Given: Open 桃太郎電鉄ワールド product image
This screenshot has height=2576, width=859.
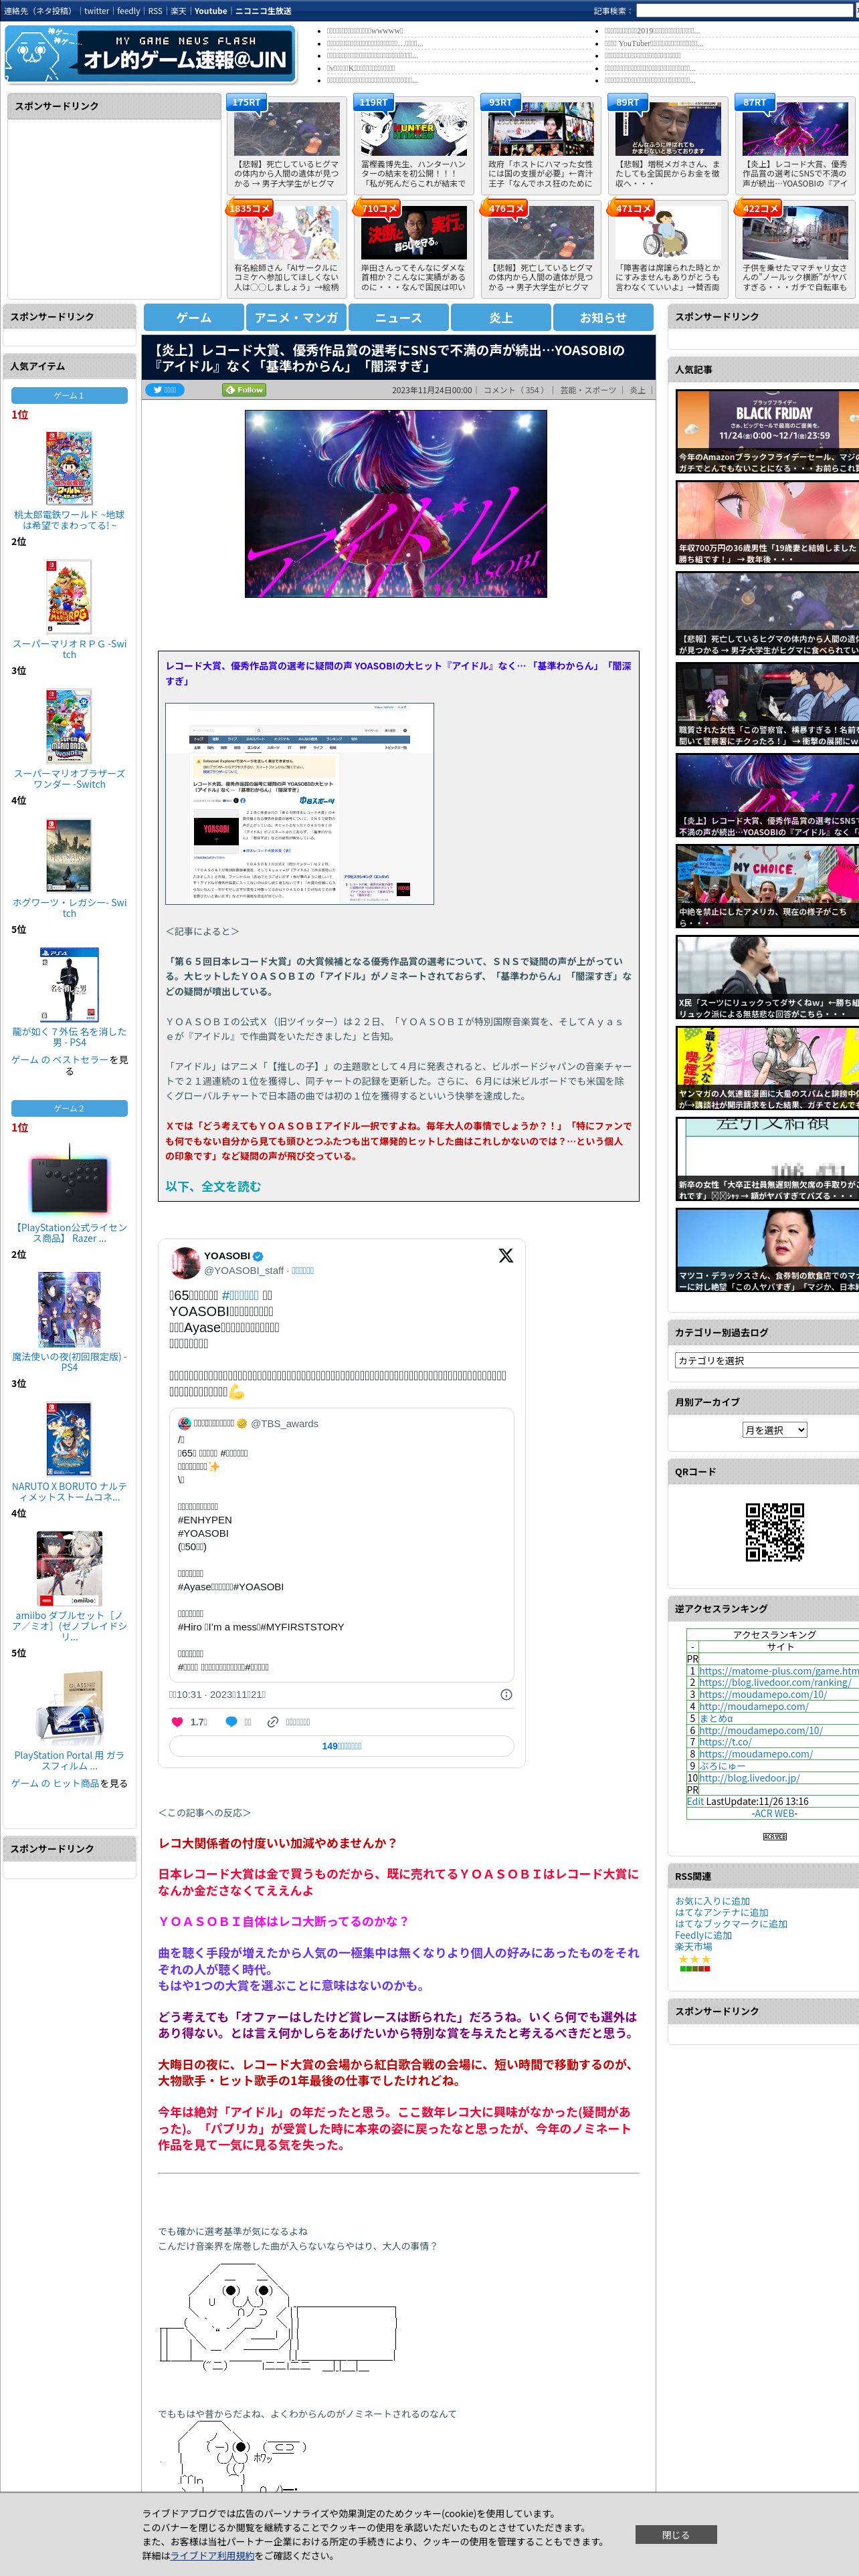Looking at the screenshot, I should click(x=69, y=468).
